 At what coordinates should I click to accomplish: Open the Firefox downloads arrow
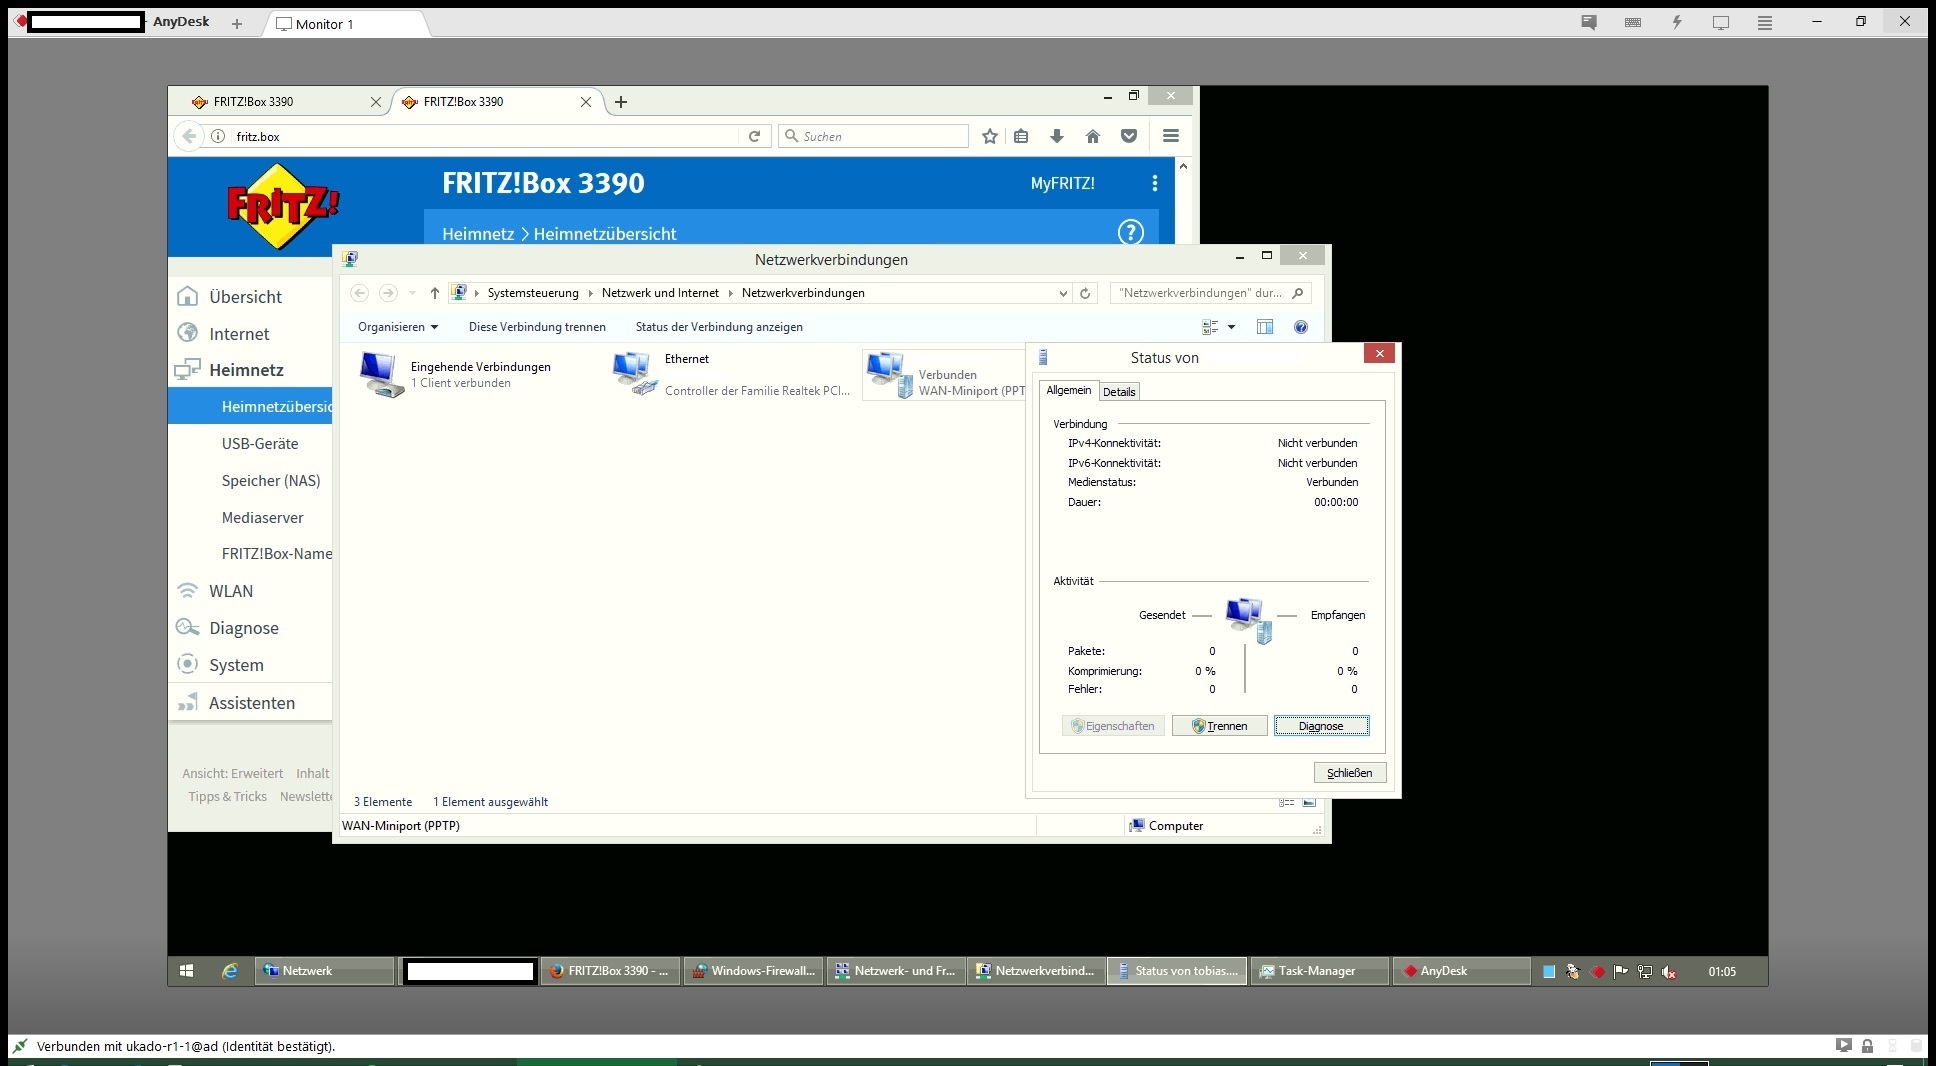click(x=1057, y=136)
